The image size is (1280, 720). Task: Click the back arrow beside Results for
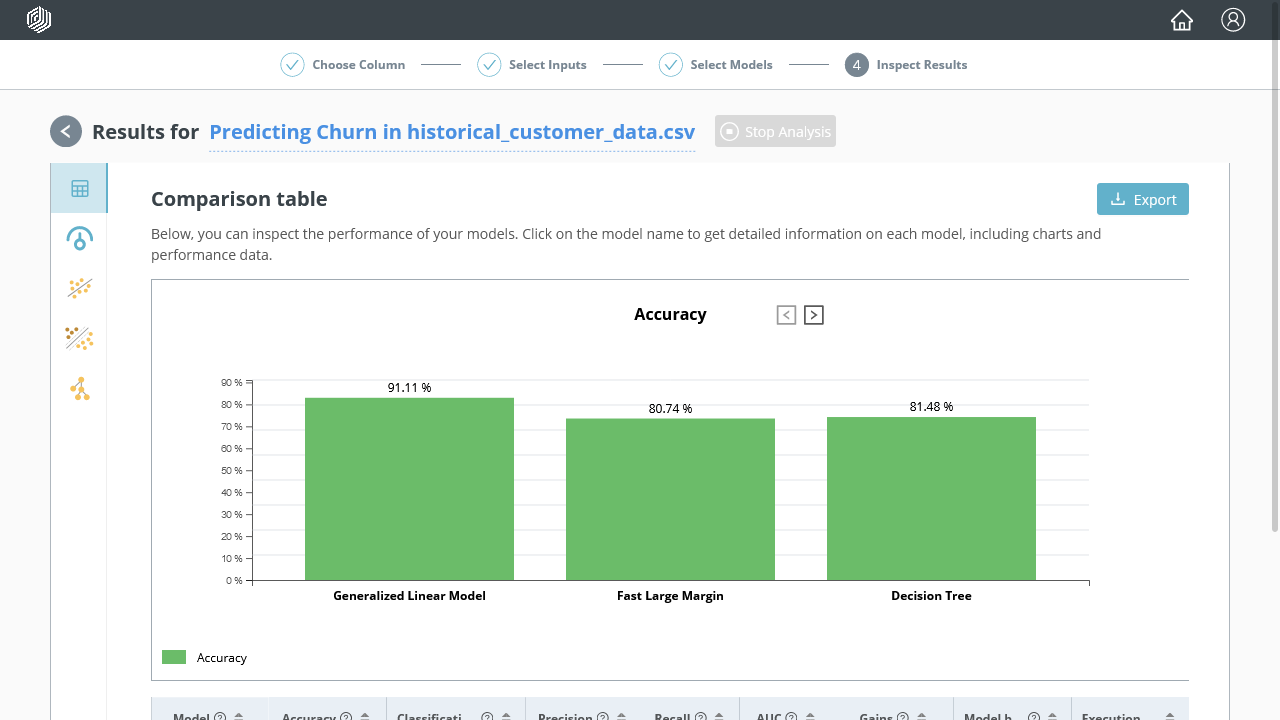tap(66, 131)
